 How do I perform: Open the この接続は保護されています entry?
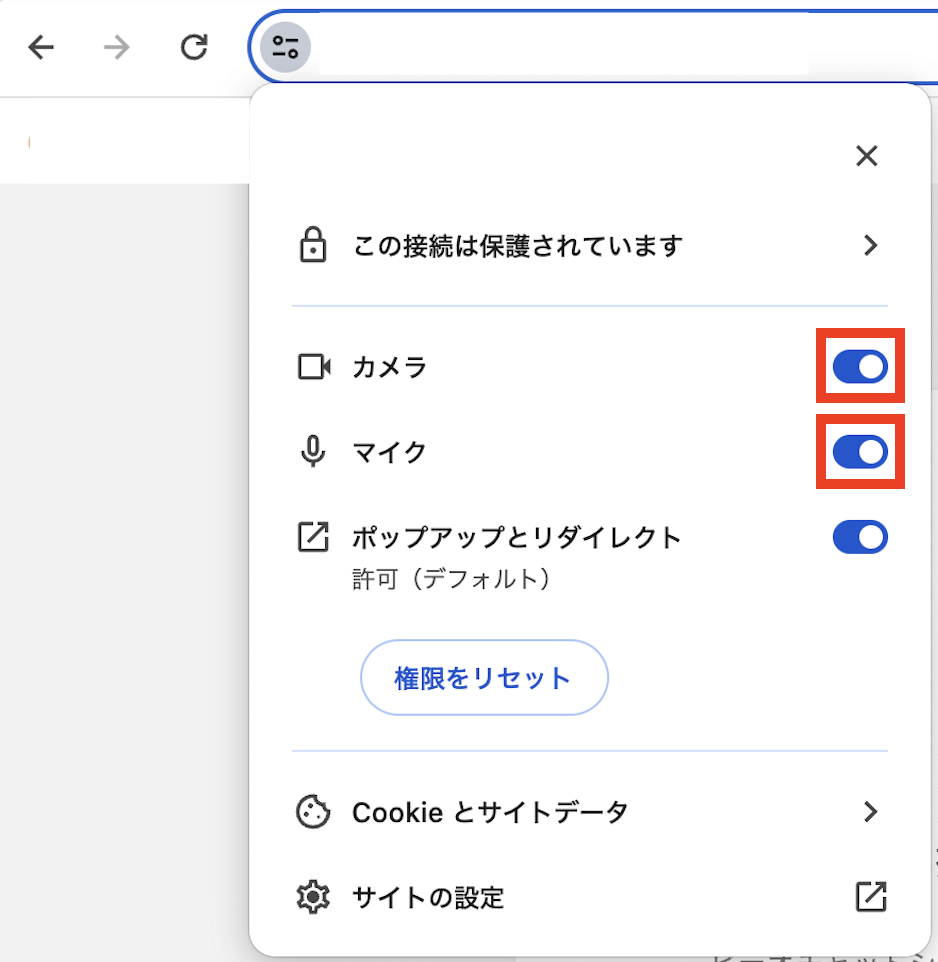point(517,245)
